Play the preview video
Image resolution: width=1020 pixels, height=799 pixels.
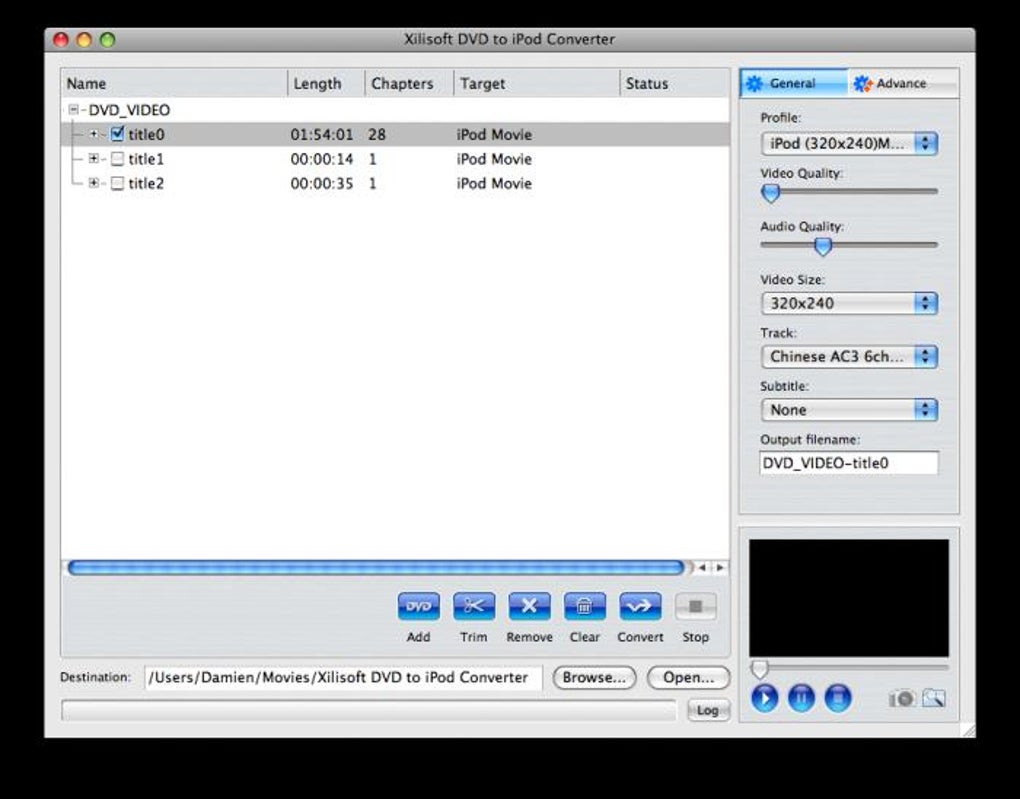pyautogui.click(x=764, y=698)
